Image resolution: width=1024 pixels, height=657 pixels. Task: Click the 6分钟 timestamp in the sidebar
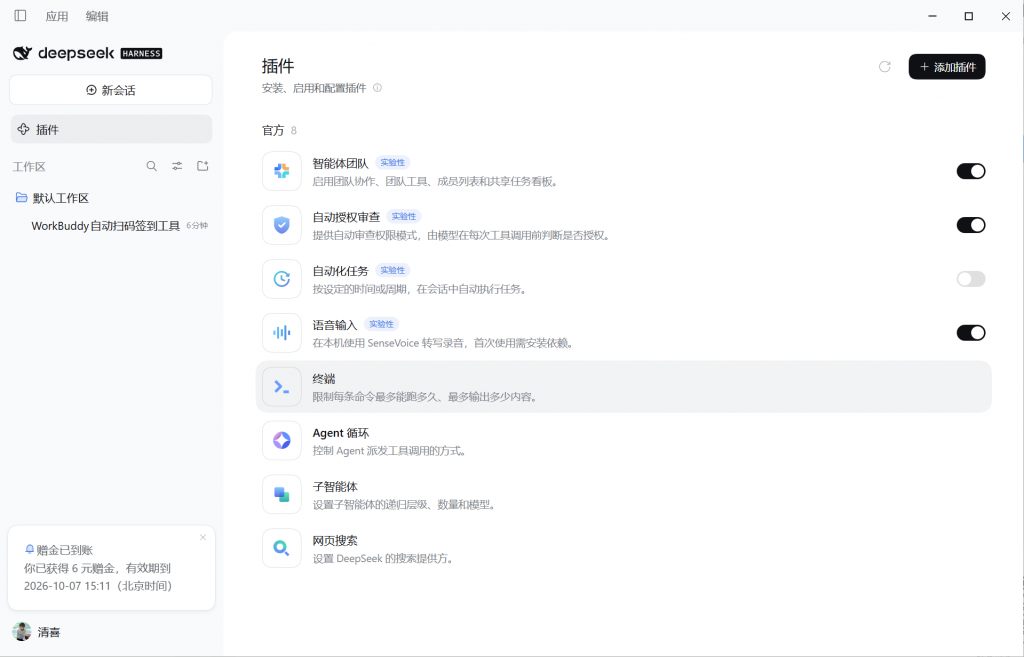(197, 225)
